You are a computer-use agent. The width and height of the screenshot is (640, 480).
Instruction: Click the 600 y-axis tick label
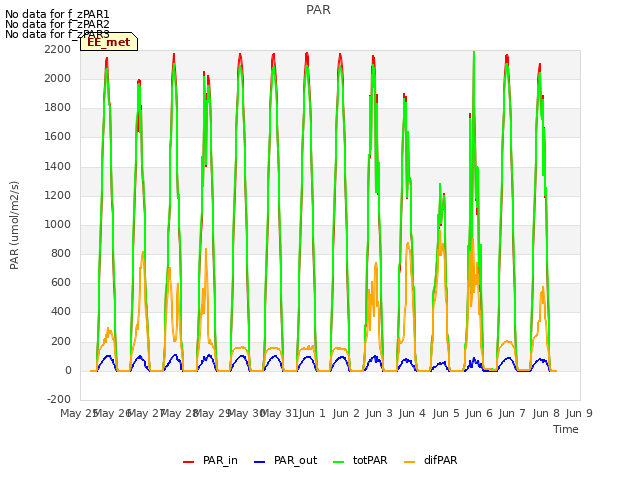(61, 282)
